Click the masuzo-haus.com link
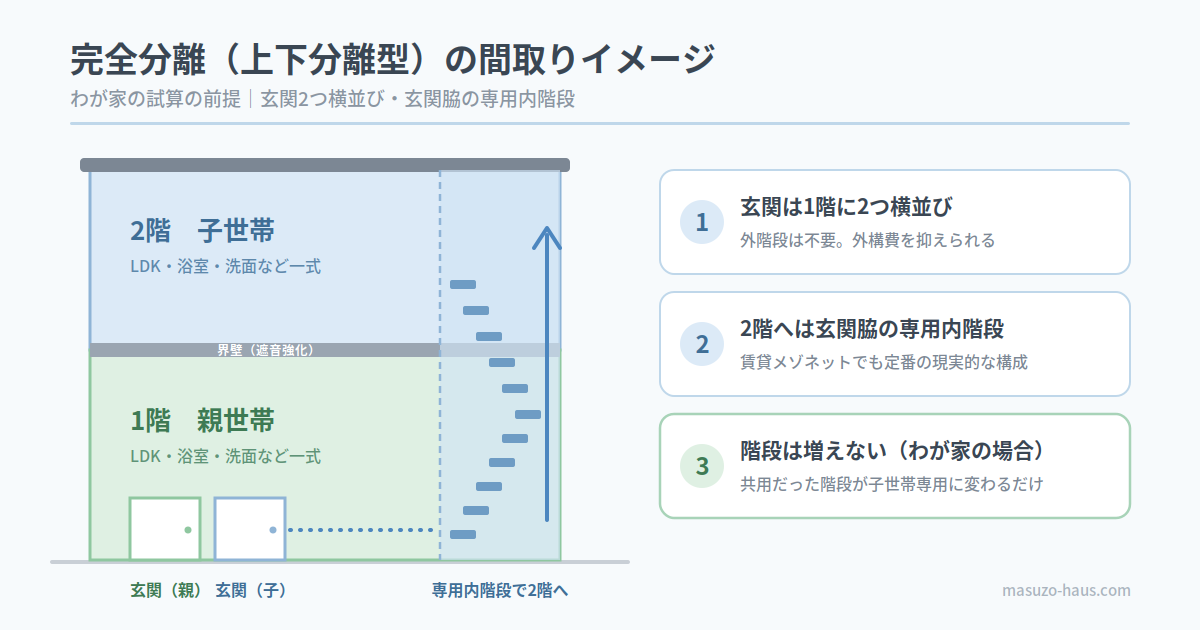The image size is (1200, 630). click(1066, 590)
